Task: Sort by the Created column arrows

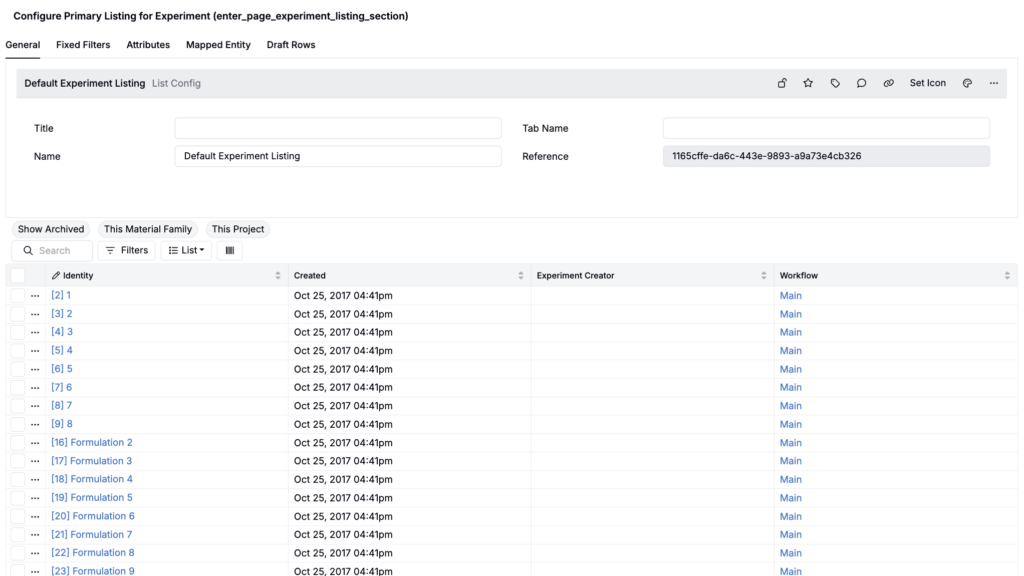Action: pos(521,275)
